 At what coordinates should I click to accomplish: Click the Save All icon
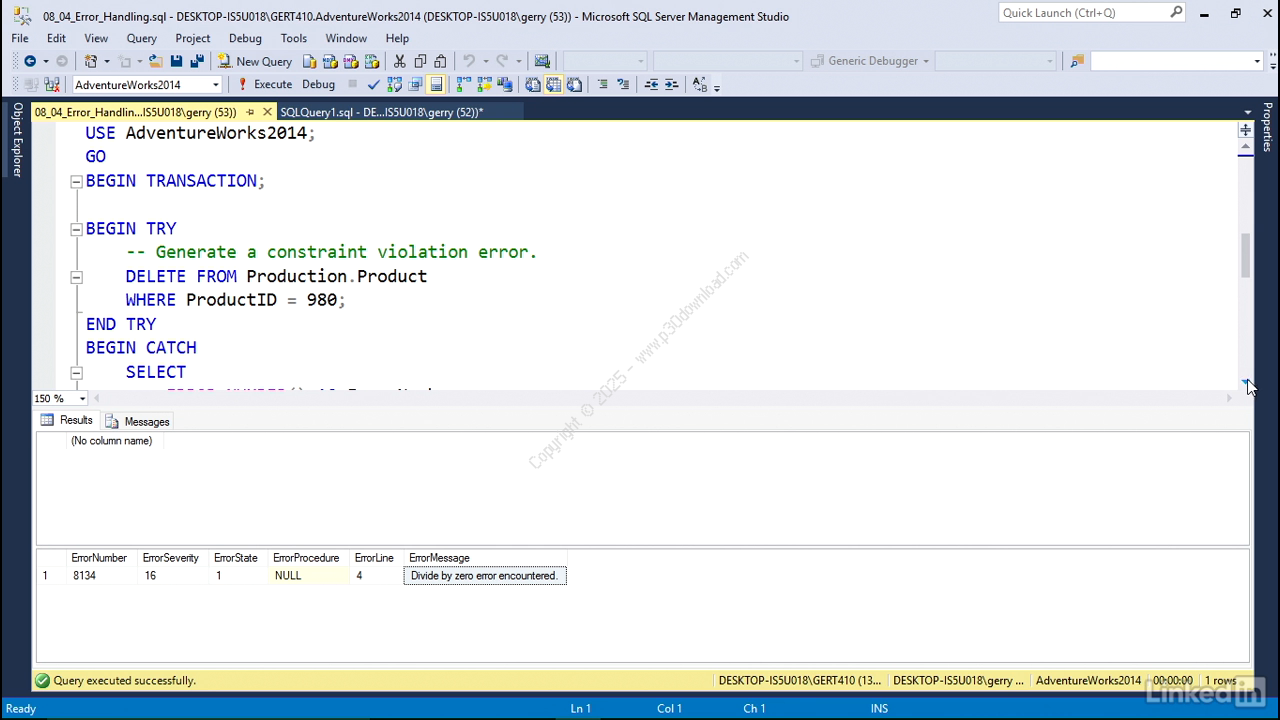pyautogui.click(x=197, y=61)
